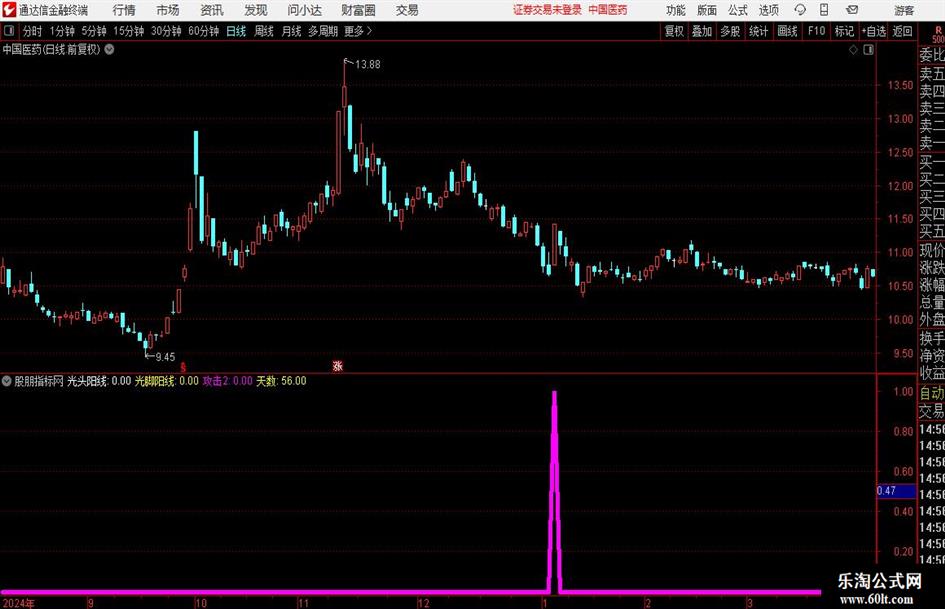Screen dimensions: 945x609
Task: Click the 游客 user account
Action: [x=904, y=10]
